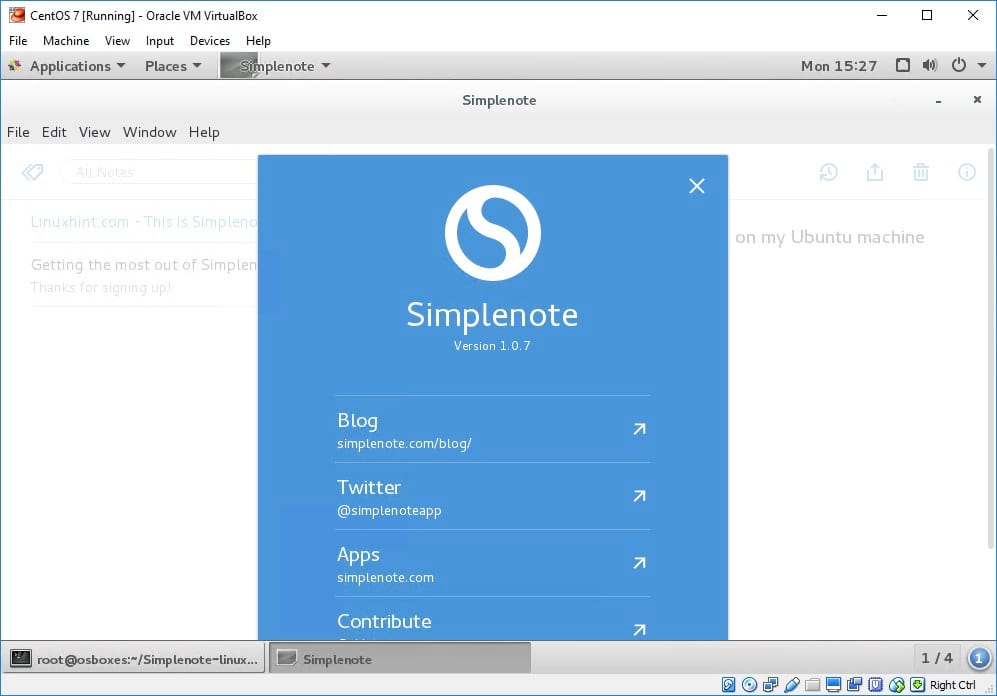997x696 pixels.
Task: Click the hard disk indicator in VirtualBox status bar
Action: point(729,685)
